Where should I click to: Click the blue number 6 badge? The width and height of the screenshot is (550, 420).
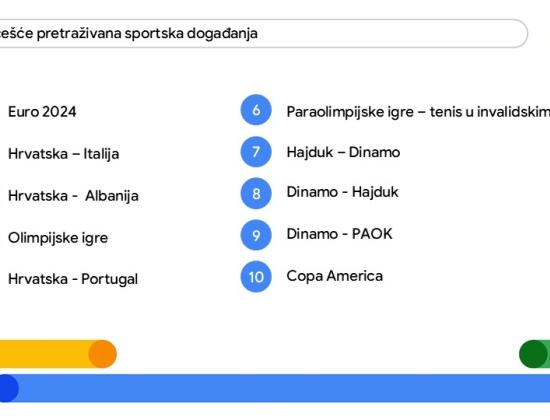coord(256,110)
